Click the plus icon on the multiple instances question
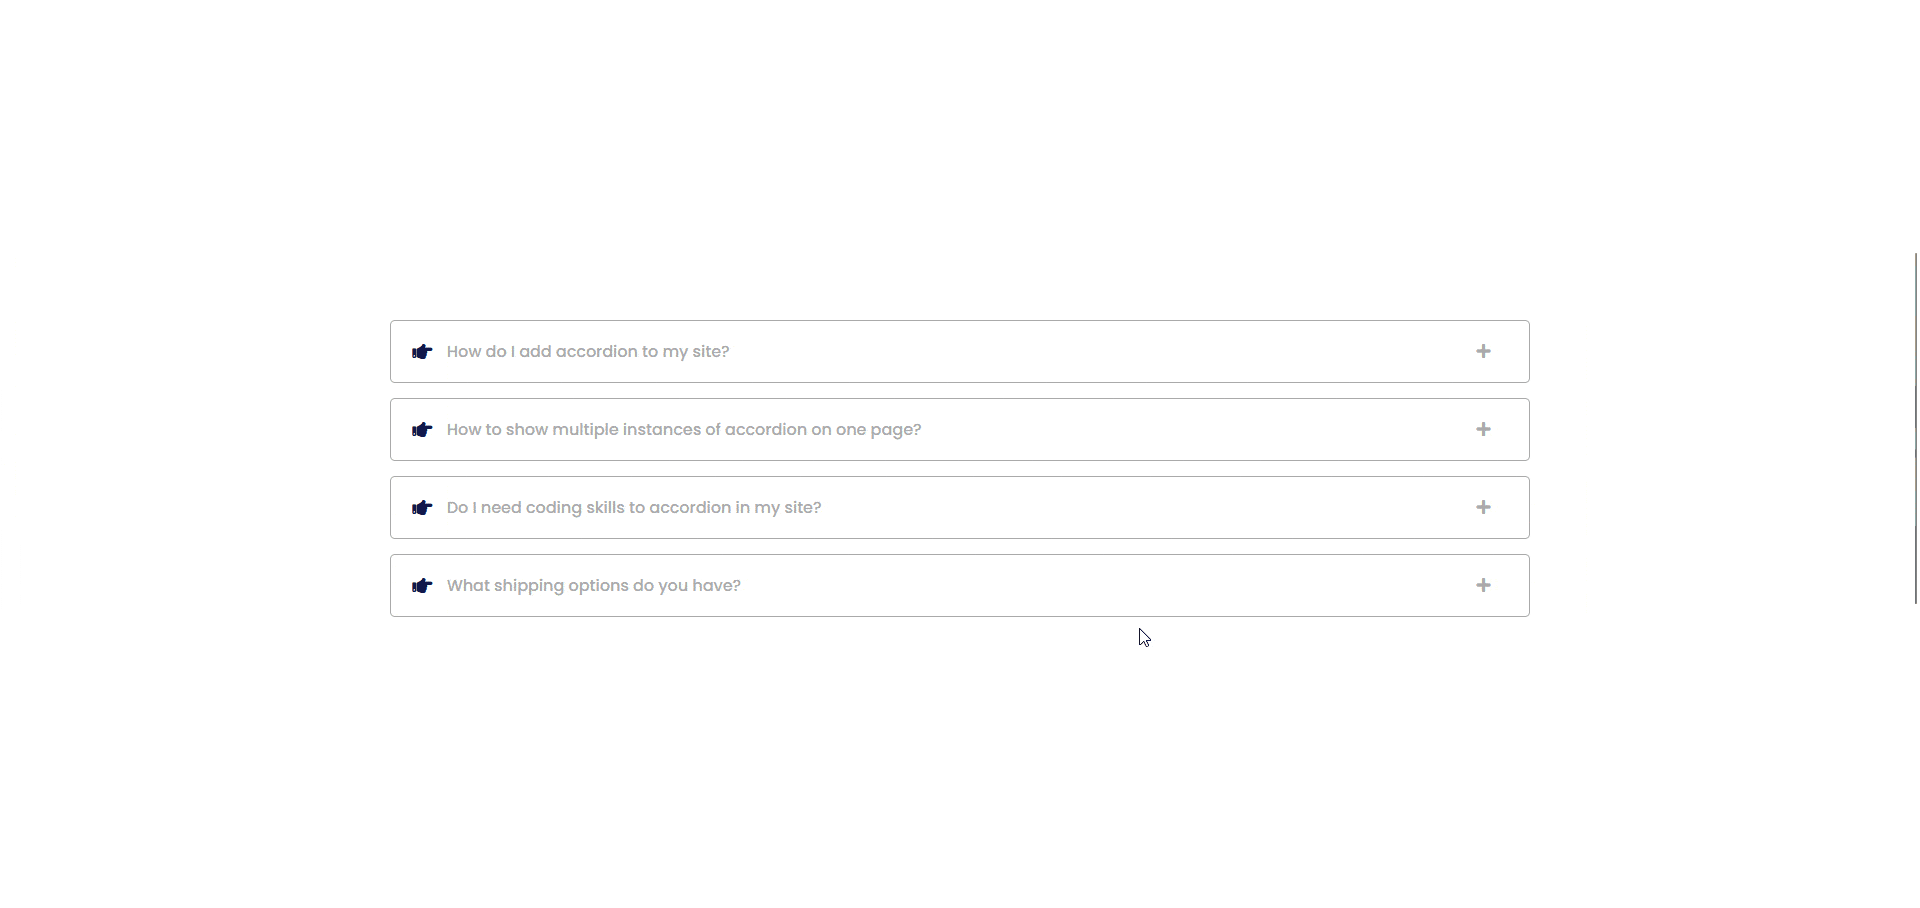The width and height of the screenshot is (1920, 908). point(1483,429)
